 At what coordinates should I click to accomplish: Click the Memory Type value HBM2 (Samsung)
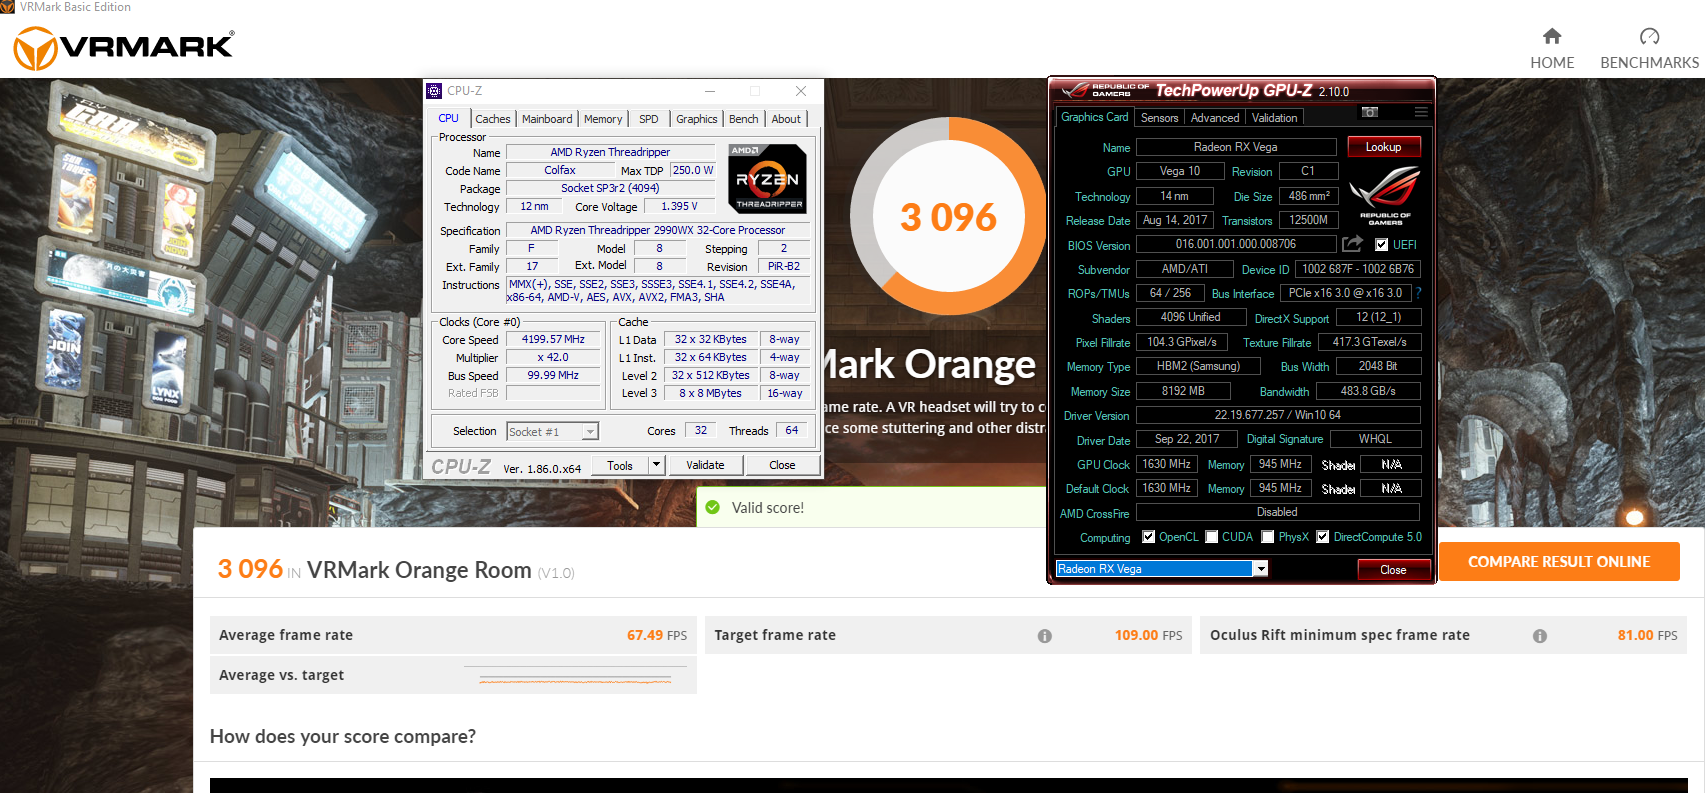tap(1198, 366)
